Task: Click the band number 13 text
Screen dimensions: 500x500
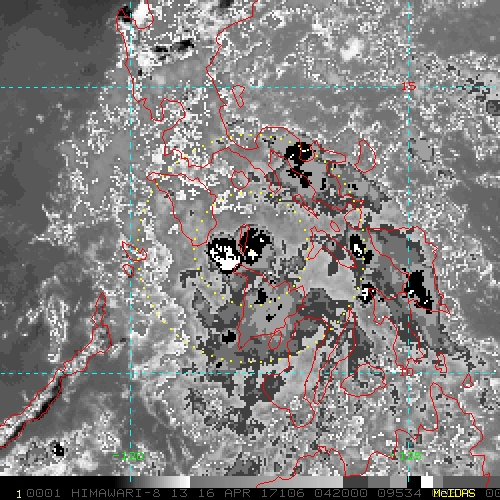Action: pos(179,493)
